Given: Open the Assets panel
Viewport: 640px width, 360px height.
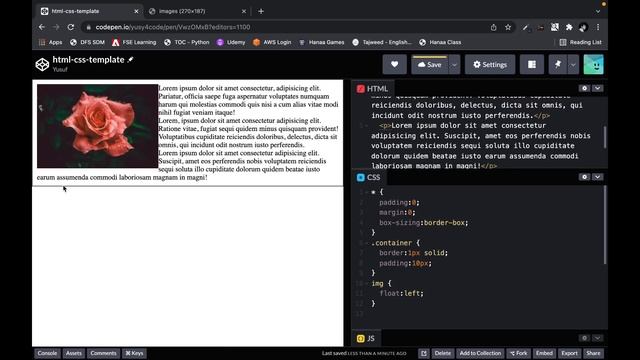Looking at the screenshot, I should (x=74, y=353).
